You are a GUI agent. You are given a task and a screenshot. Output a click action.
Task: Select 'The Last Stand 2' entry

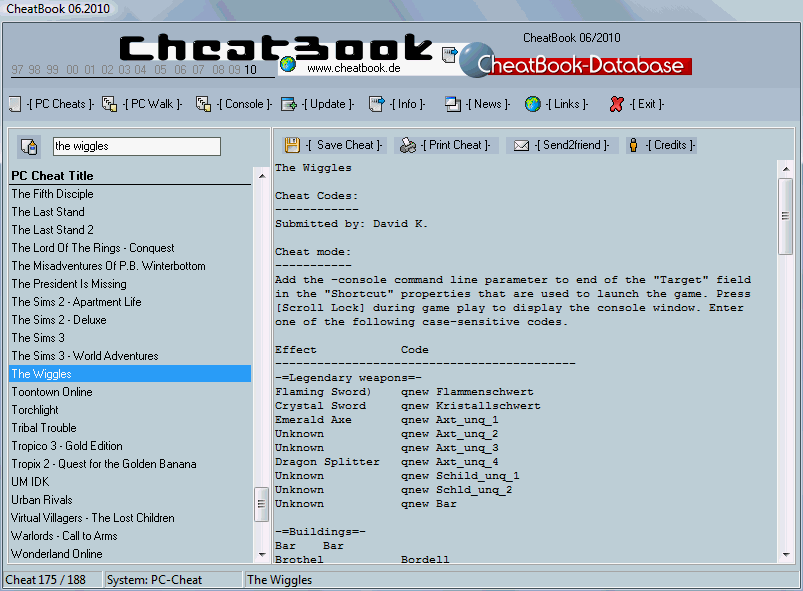pyautogui.click(x=53, y=230)
